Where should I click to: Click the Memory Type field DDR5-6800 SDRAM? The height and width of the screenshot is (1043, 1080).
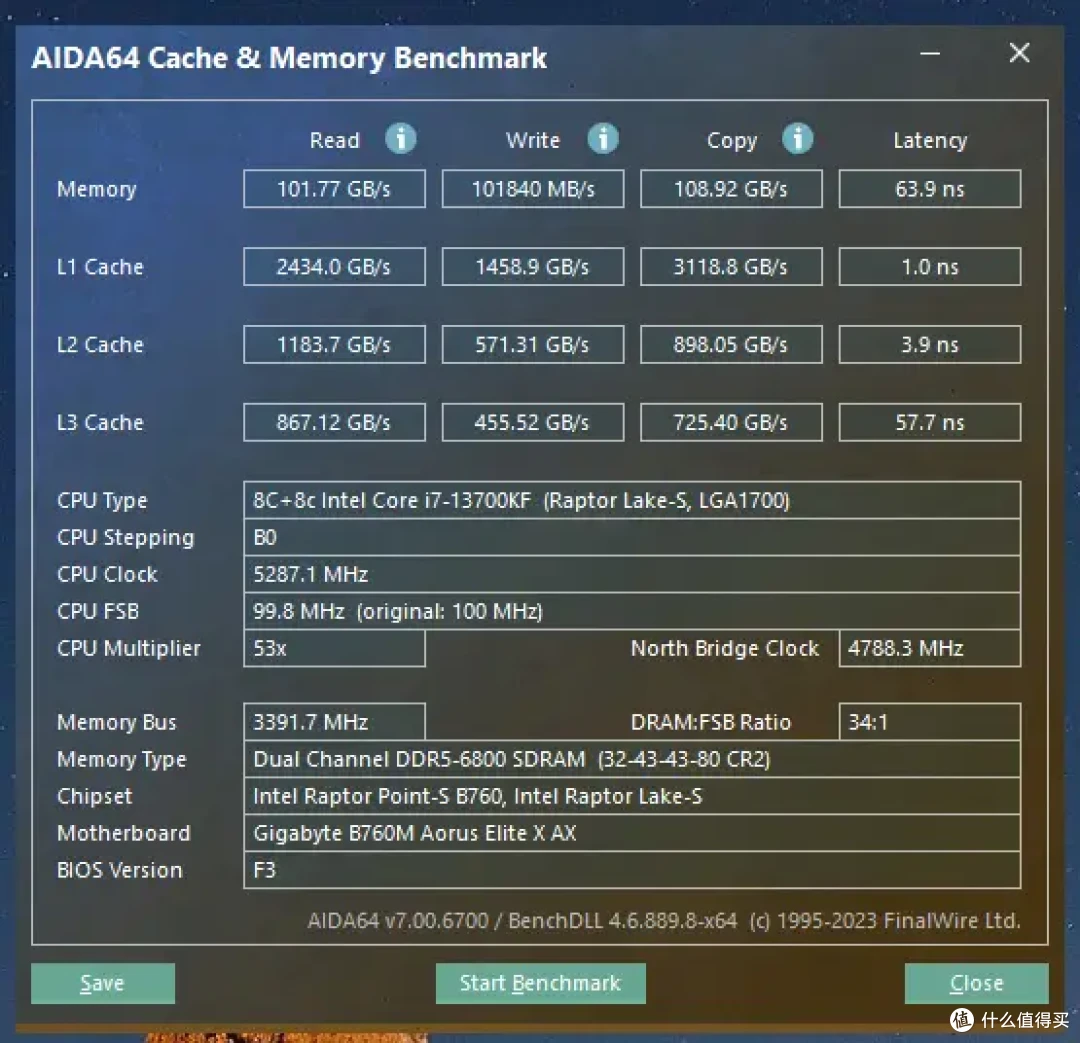tap(632, 759)
